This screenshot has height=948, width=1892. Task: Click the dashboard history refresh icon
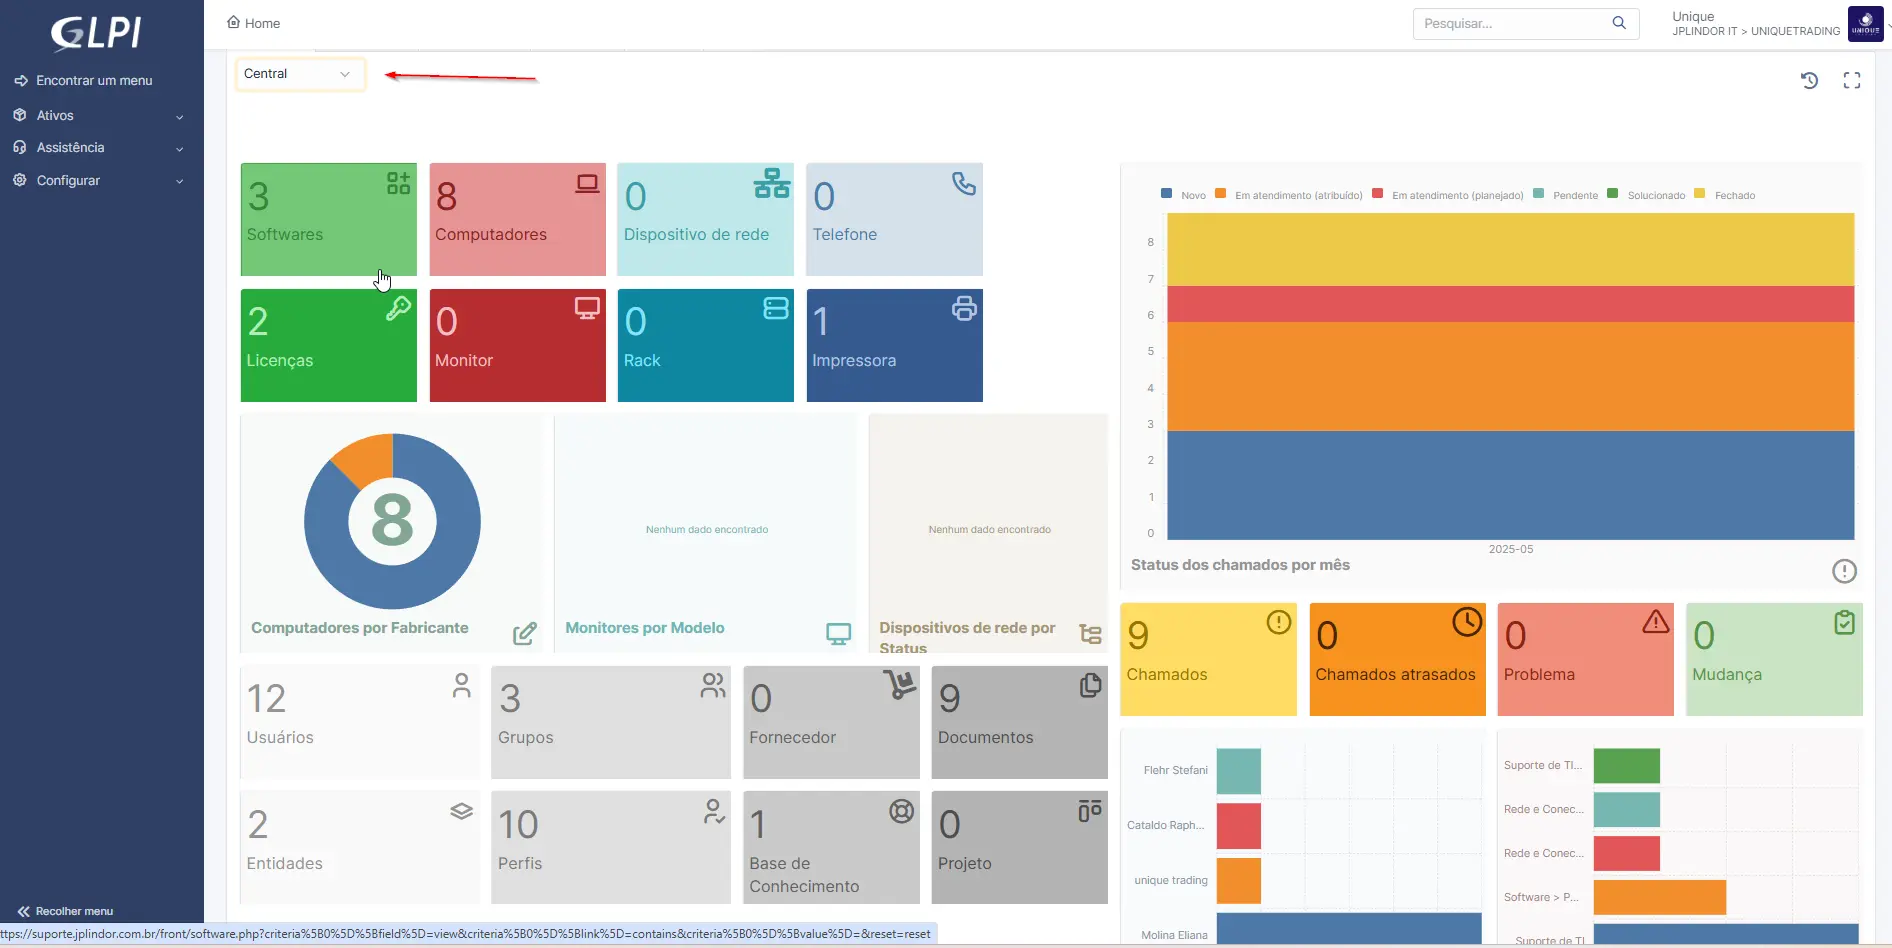point(1809,81)
